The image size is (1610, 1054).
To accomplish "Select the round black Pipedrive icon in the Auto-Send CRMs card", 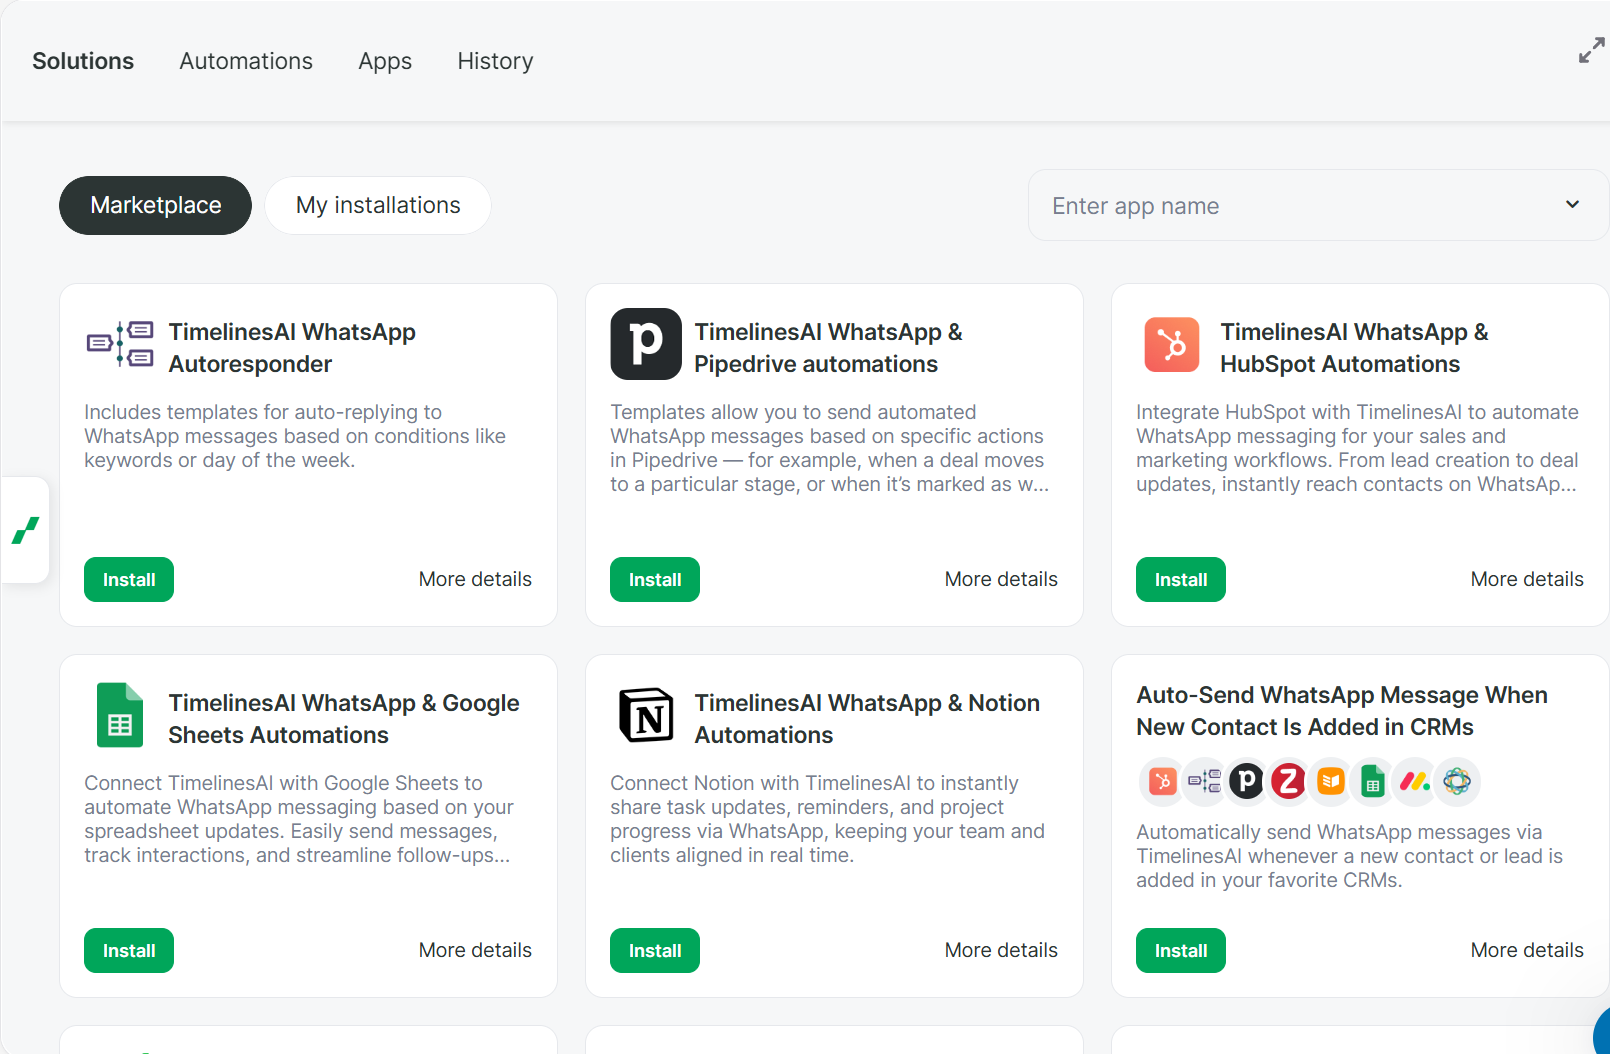I will pyautogui.click(x=1246, y=781).
